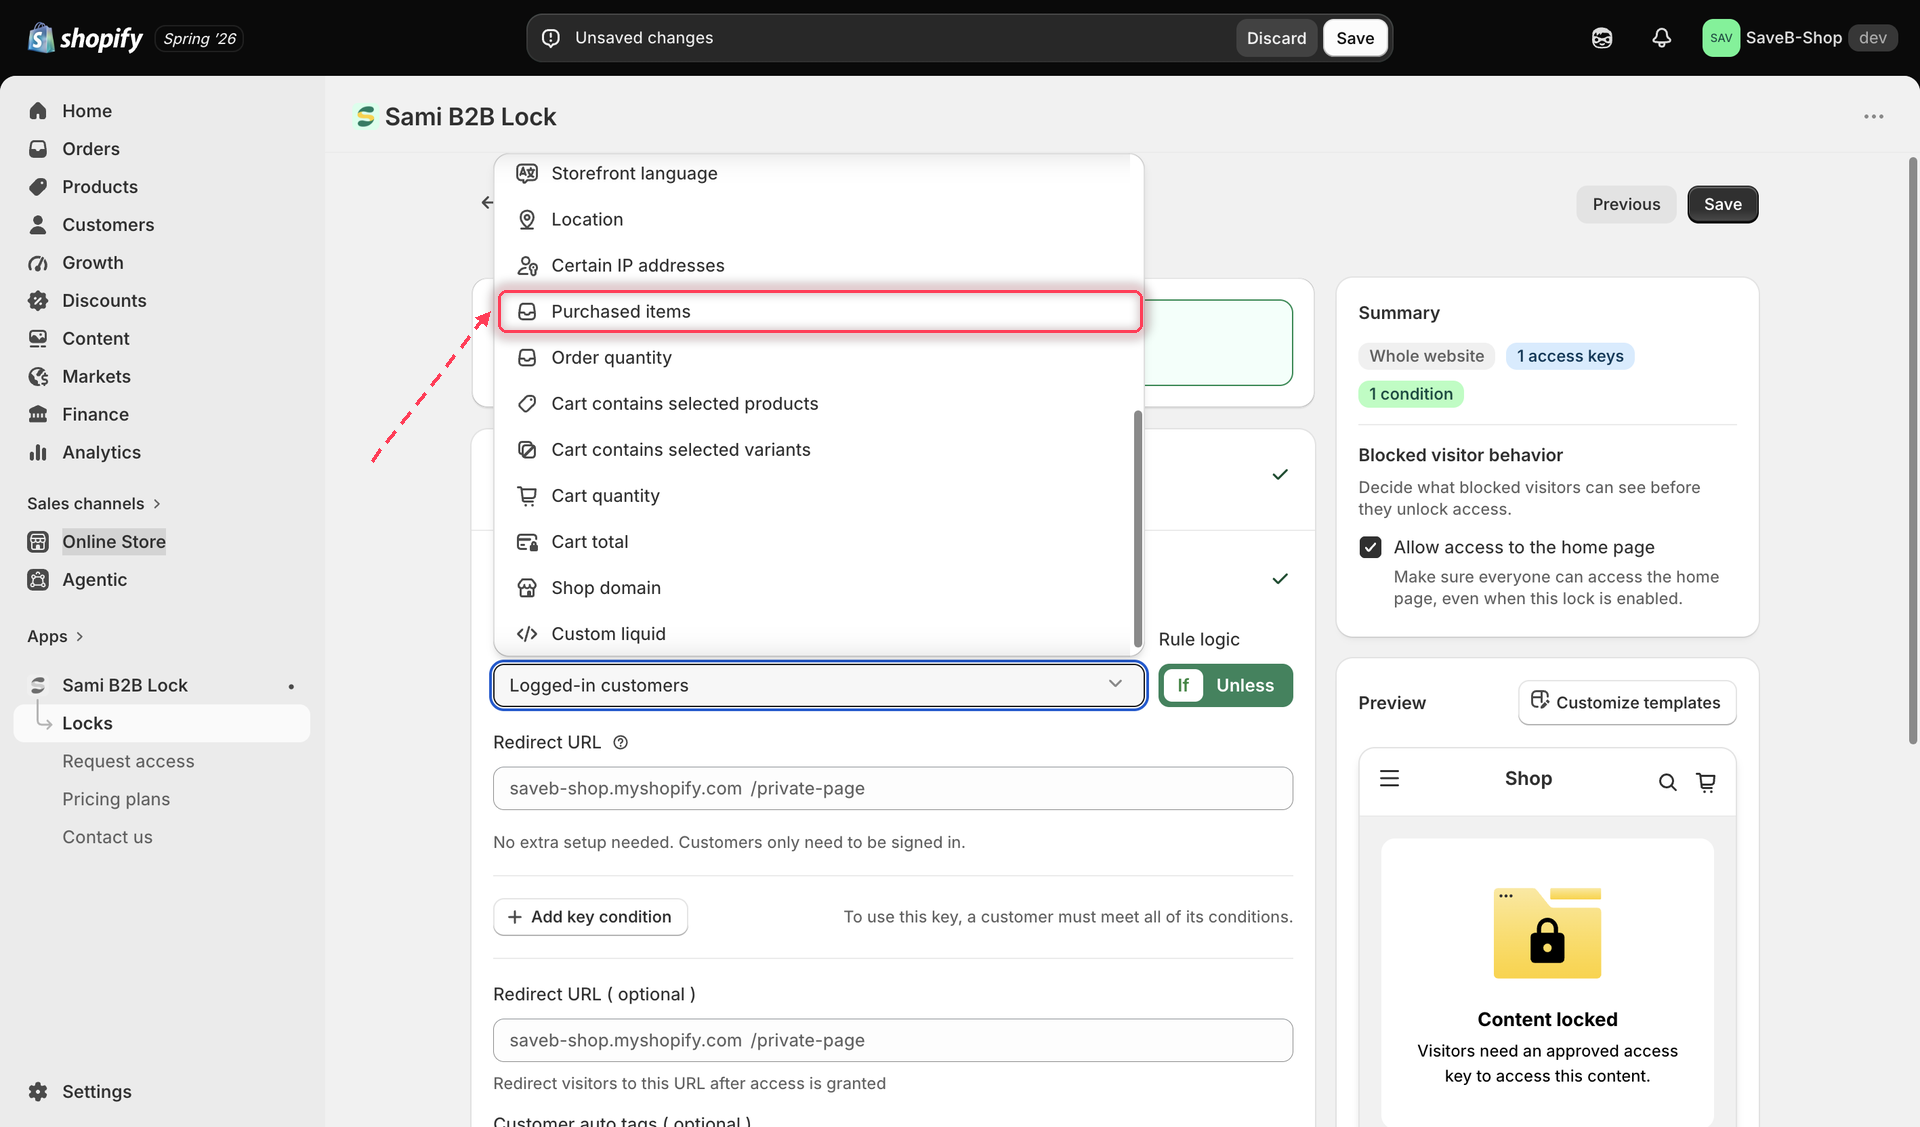The image size is (1920, 1127).
Task: Click the Customers person icon in the sidebar
Action: tap(38, 225)
